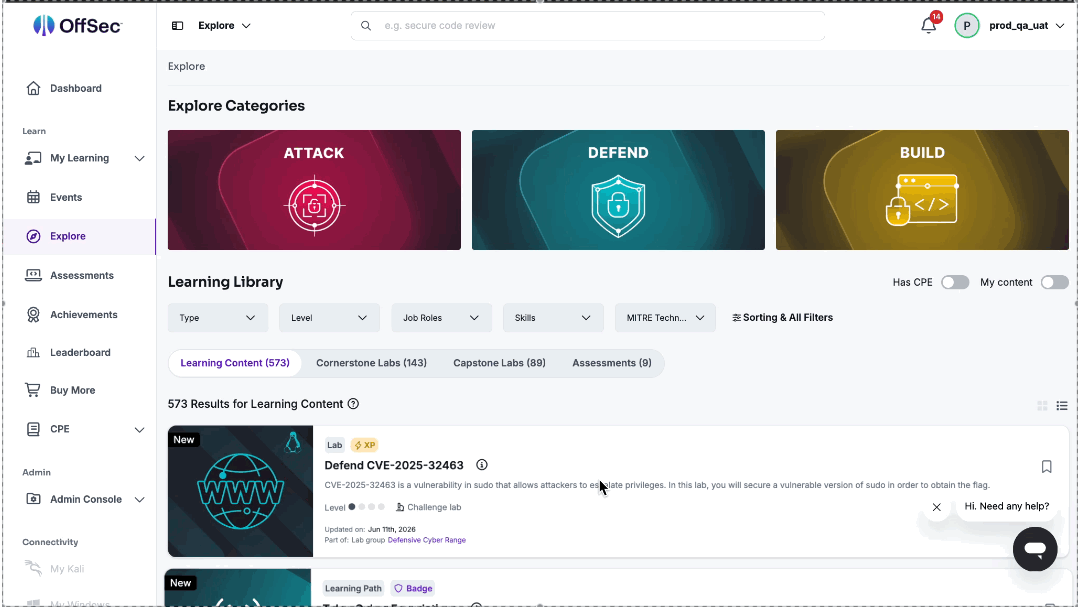
Task: Select the Learning Content (573) tab
Action: click(x=235, y=363)
